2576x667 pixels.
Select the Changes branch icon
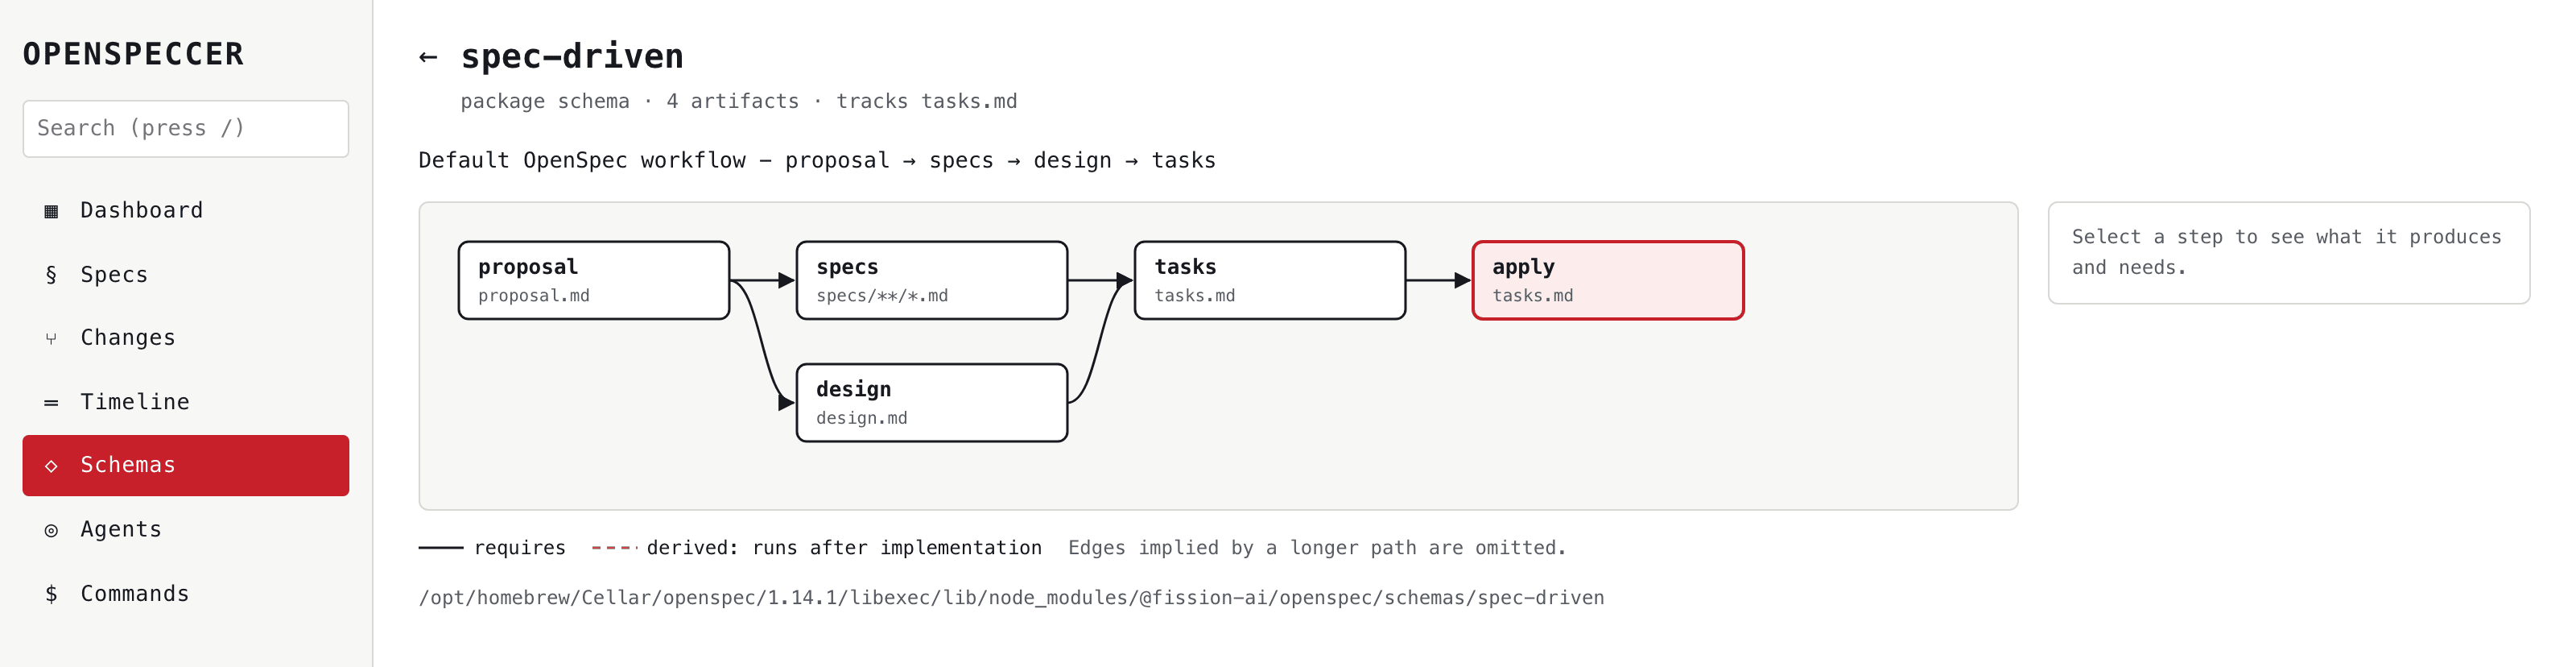[51, 339]
